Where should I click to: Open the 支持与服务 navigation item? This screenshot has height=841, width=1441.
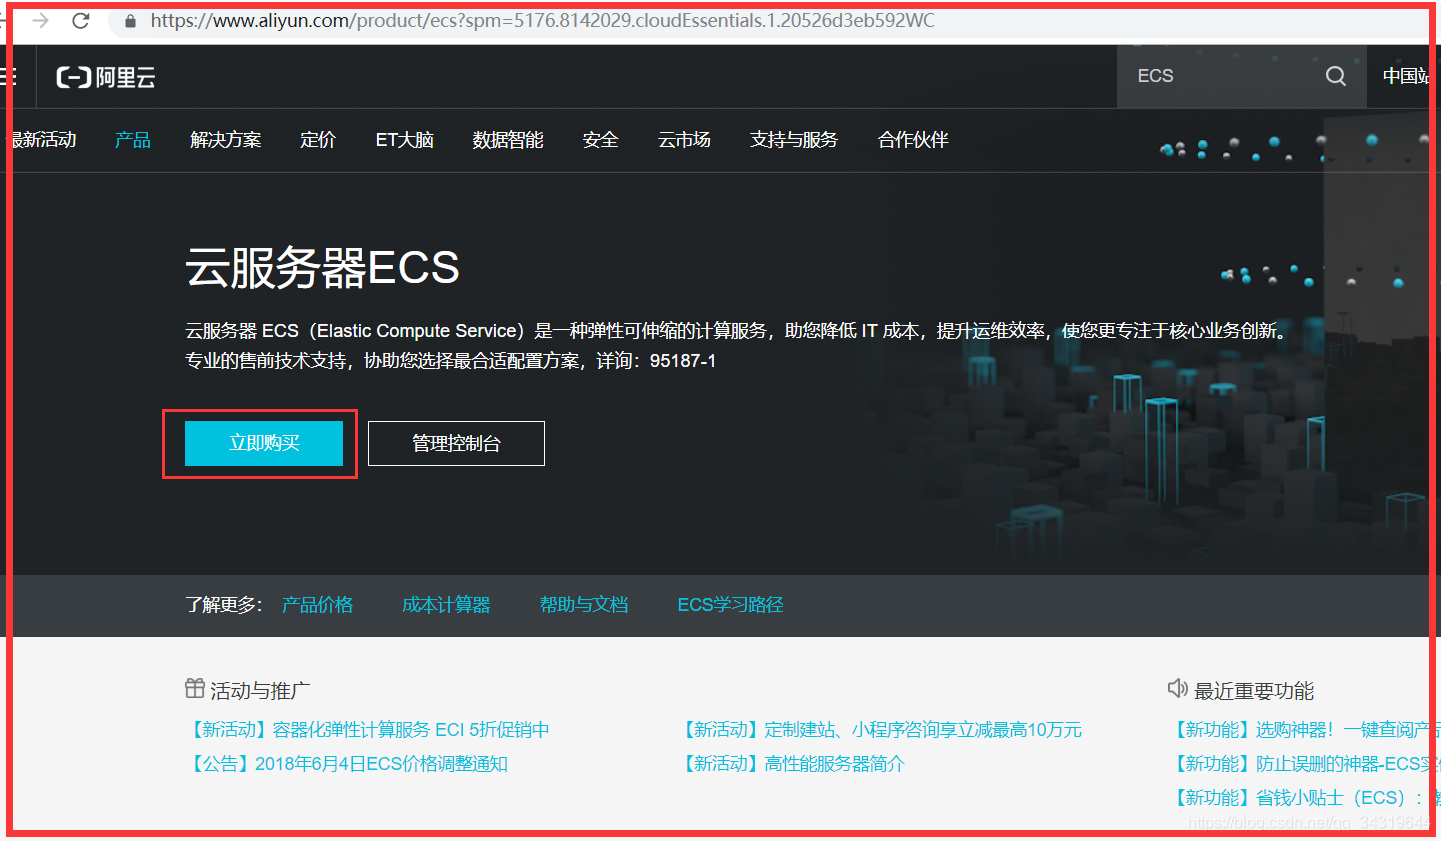pyautogui.click(x=794, y=140)
